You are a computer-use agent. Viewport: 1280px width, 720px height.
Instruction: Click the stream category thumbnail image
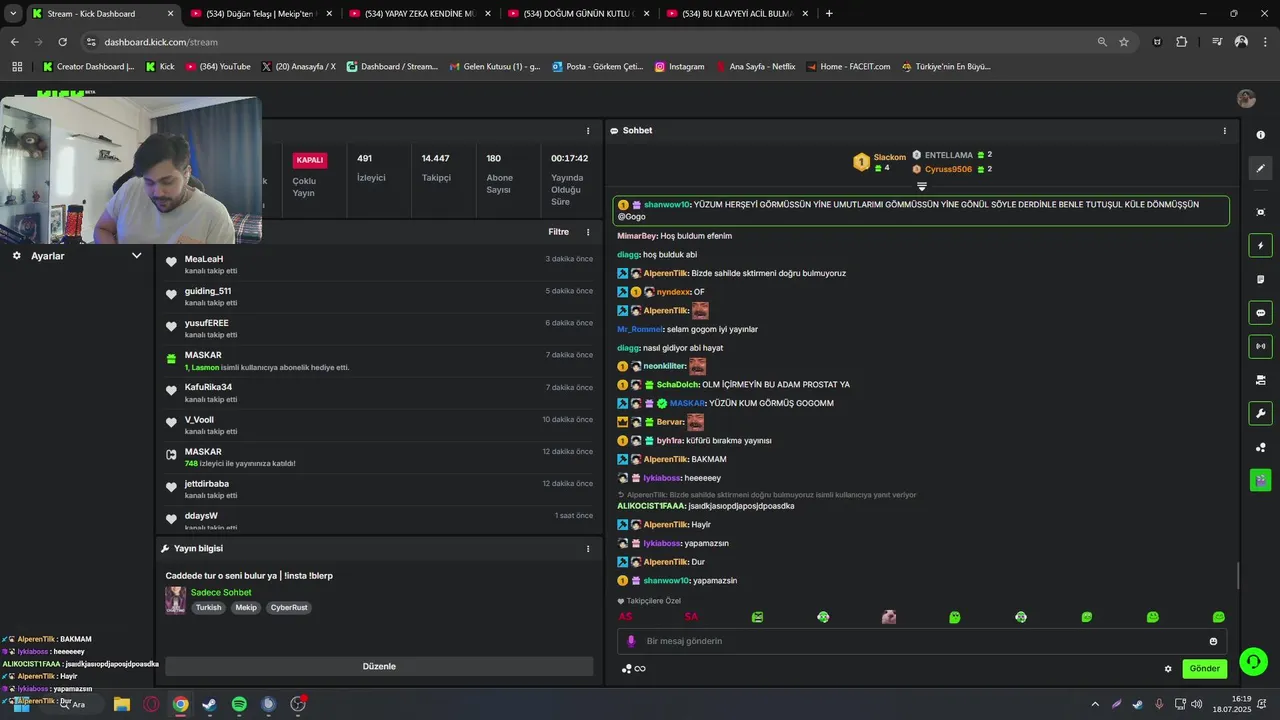(175, 600)
